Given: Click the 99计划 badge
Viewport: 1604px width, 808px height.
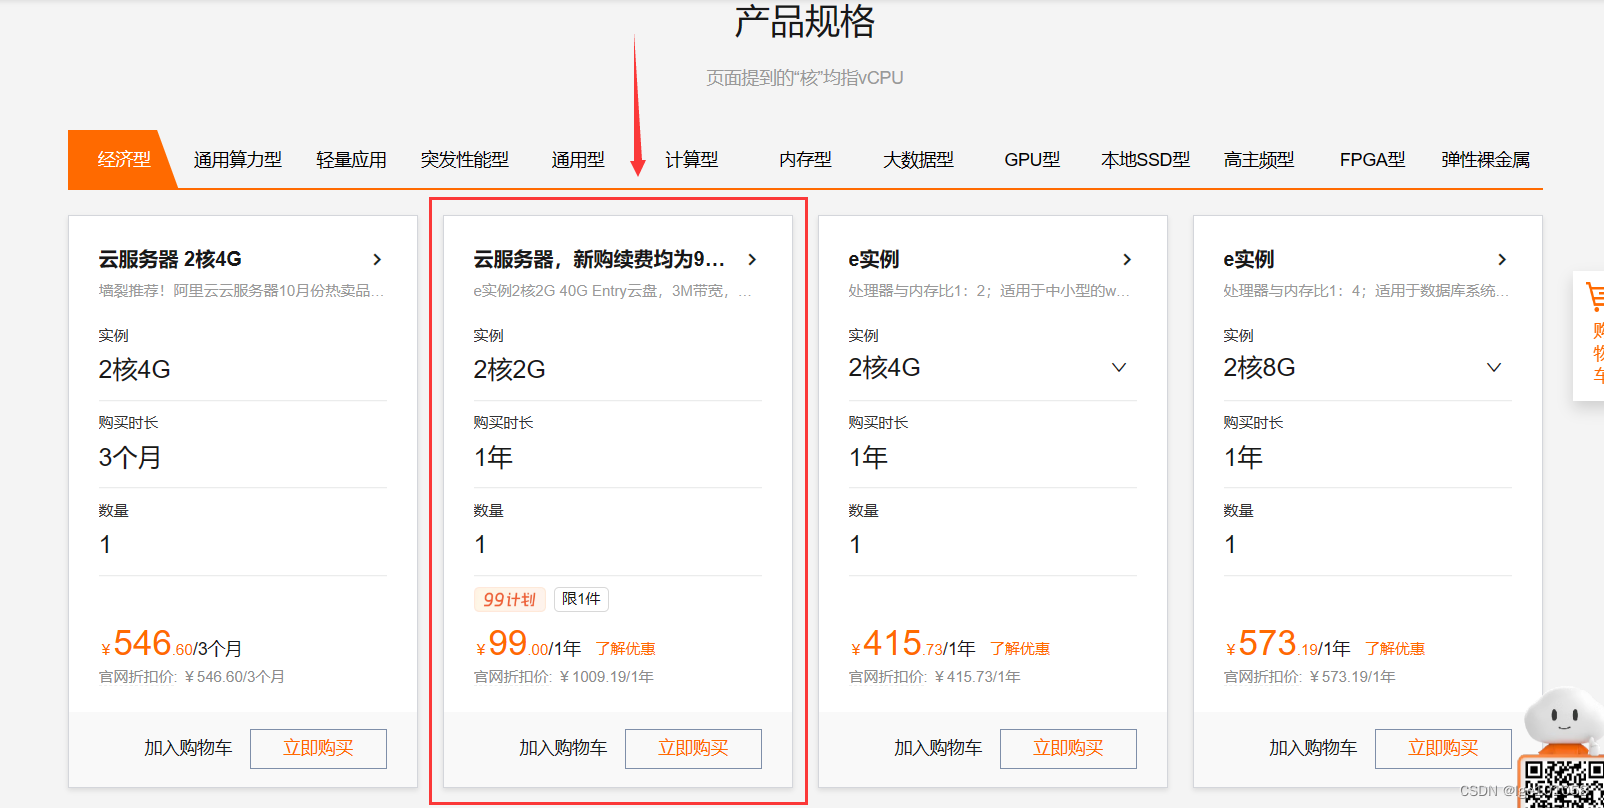Looking at the screenshot, I should point(509,599).
